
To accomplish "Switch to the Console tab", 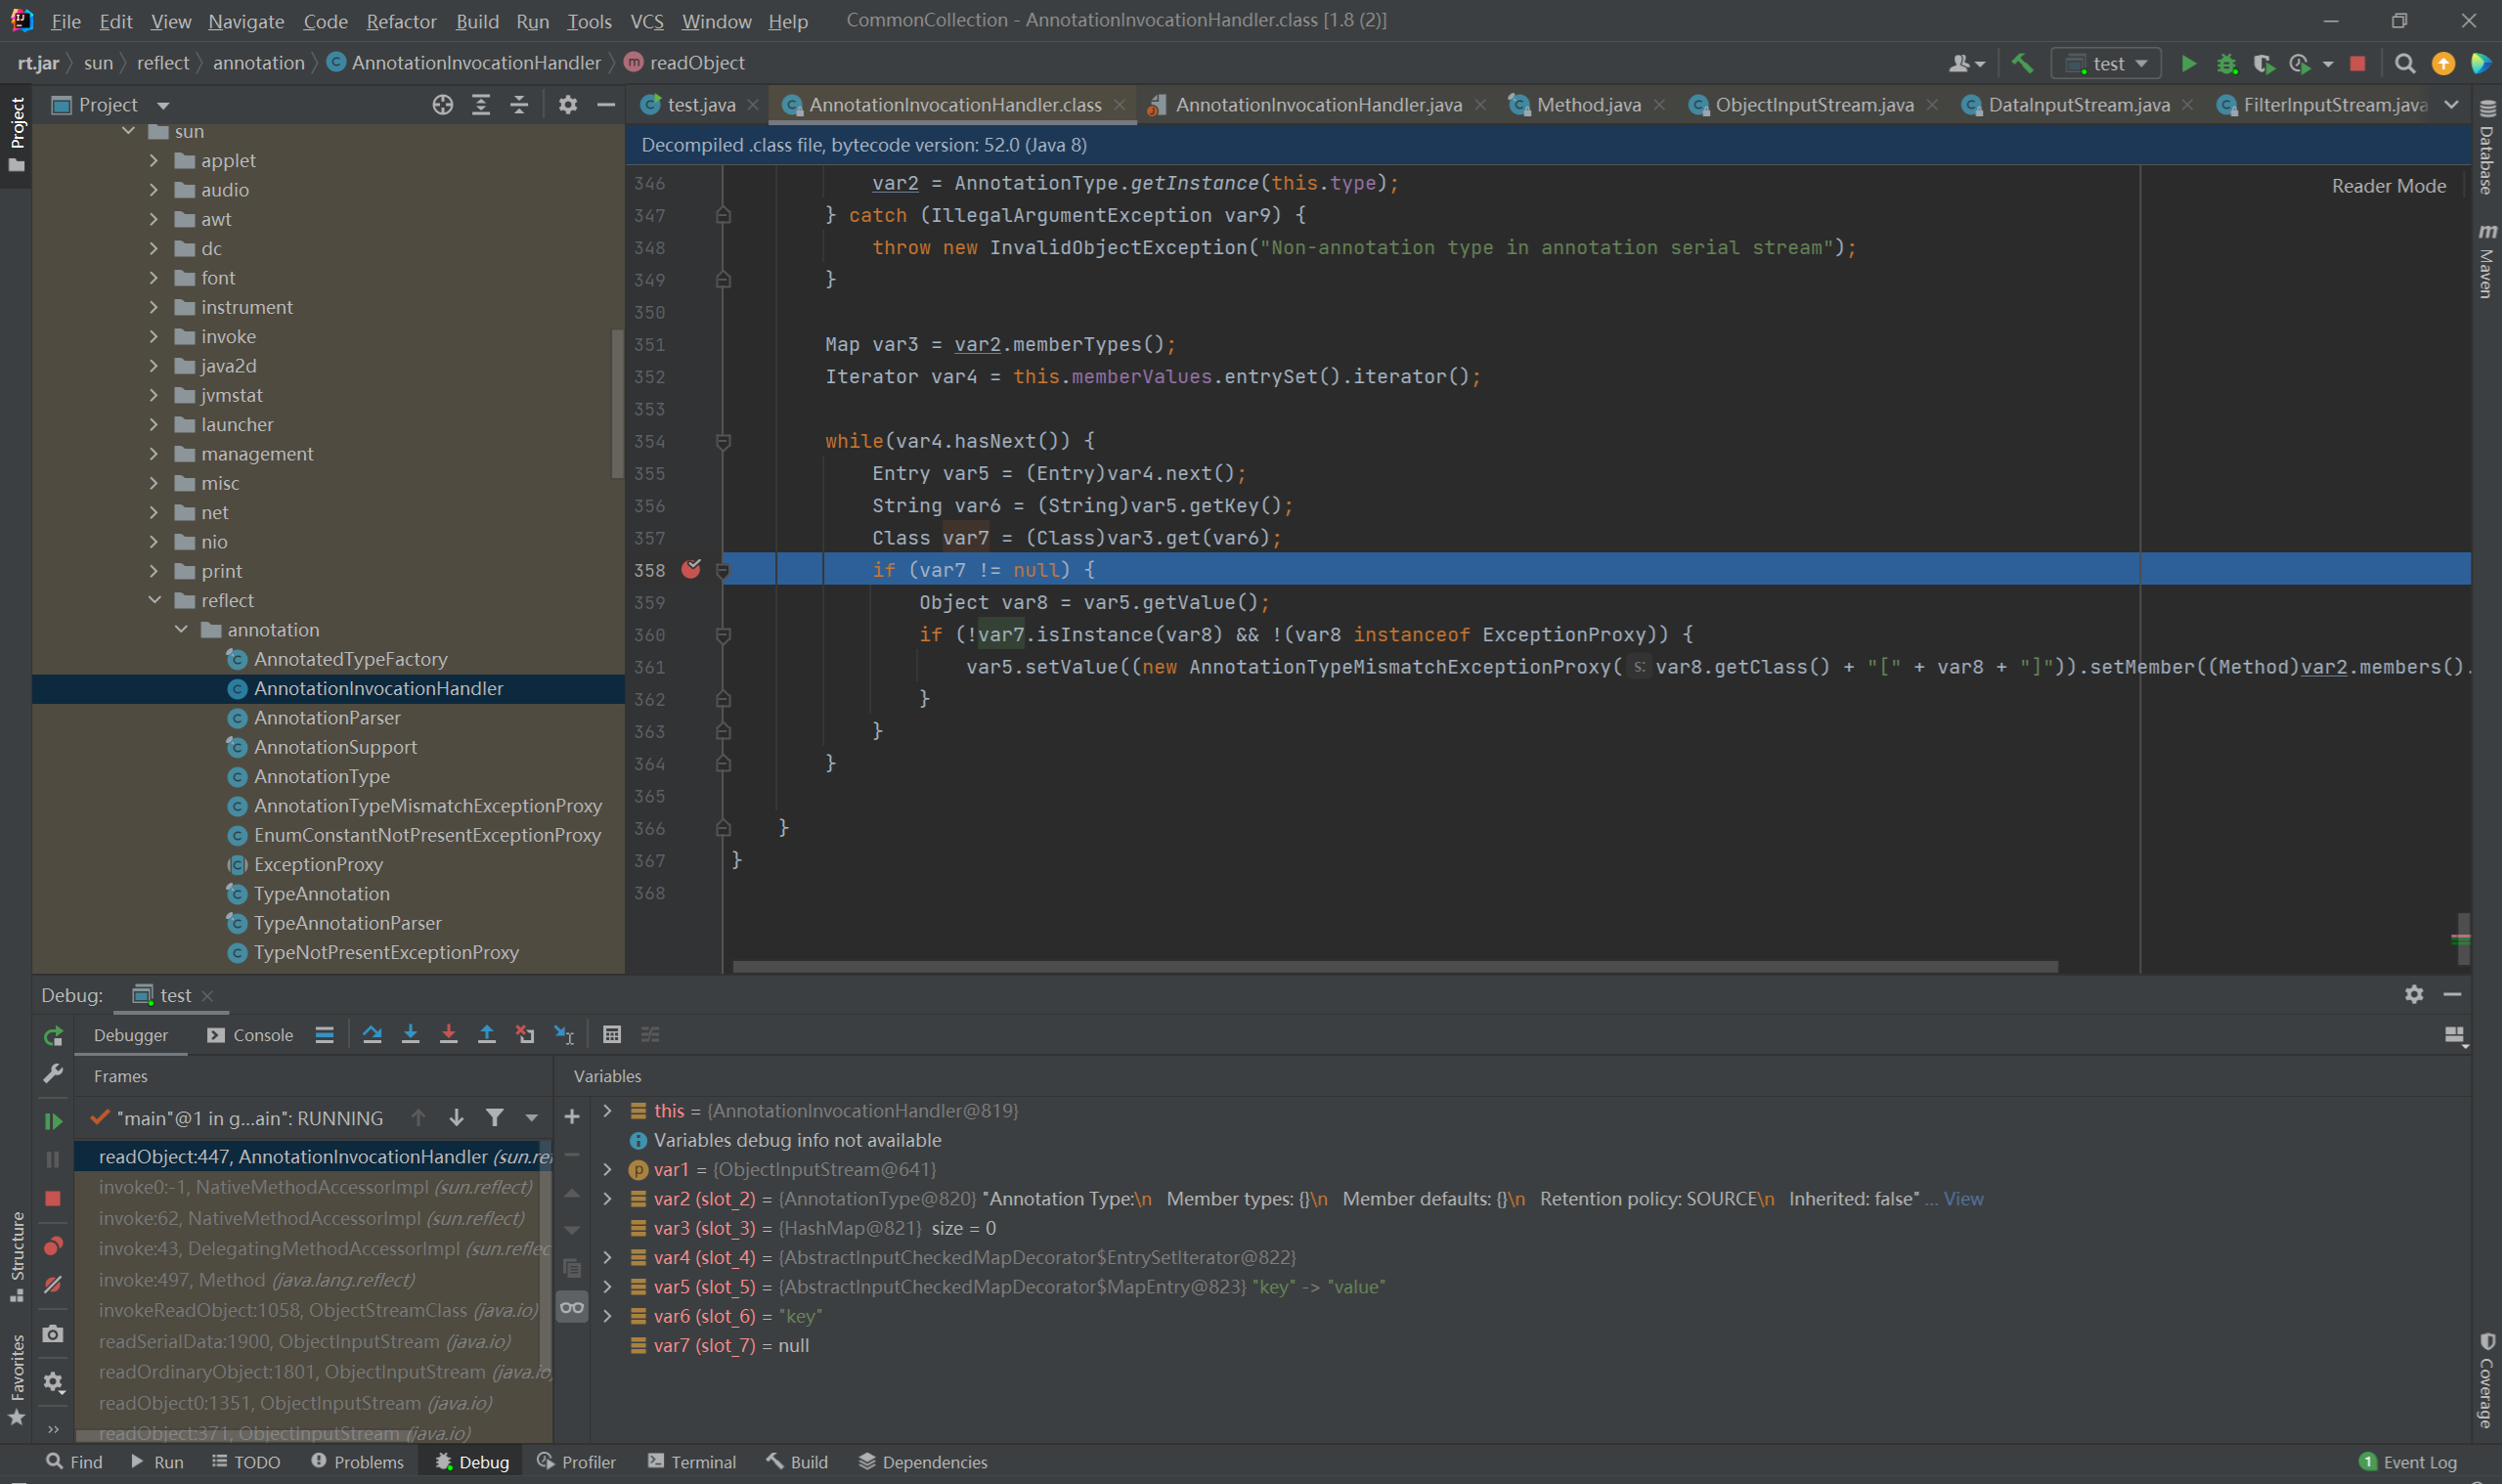I will 250,1035.
